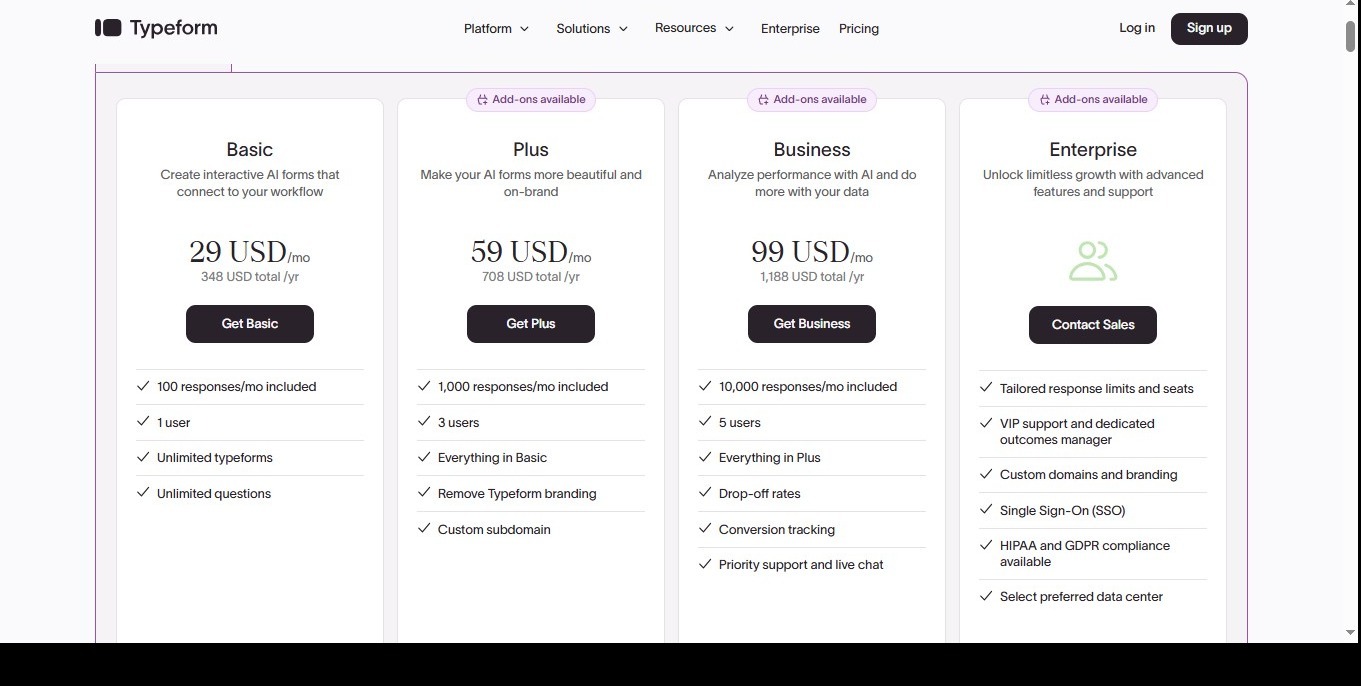Go to the Enterprise nav item

(x=790, y=29)
